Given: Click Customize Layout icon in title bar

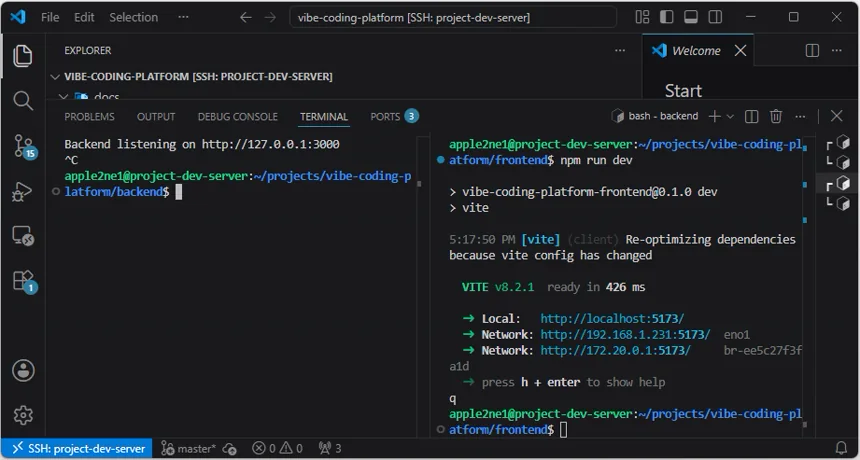Looking at the screenshot, I should [642, 17].
